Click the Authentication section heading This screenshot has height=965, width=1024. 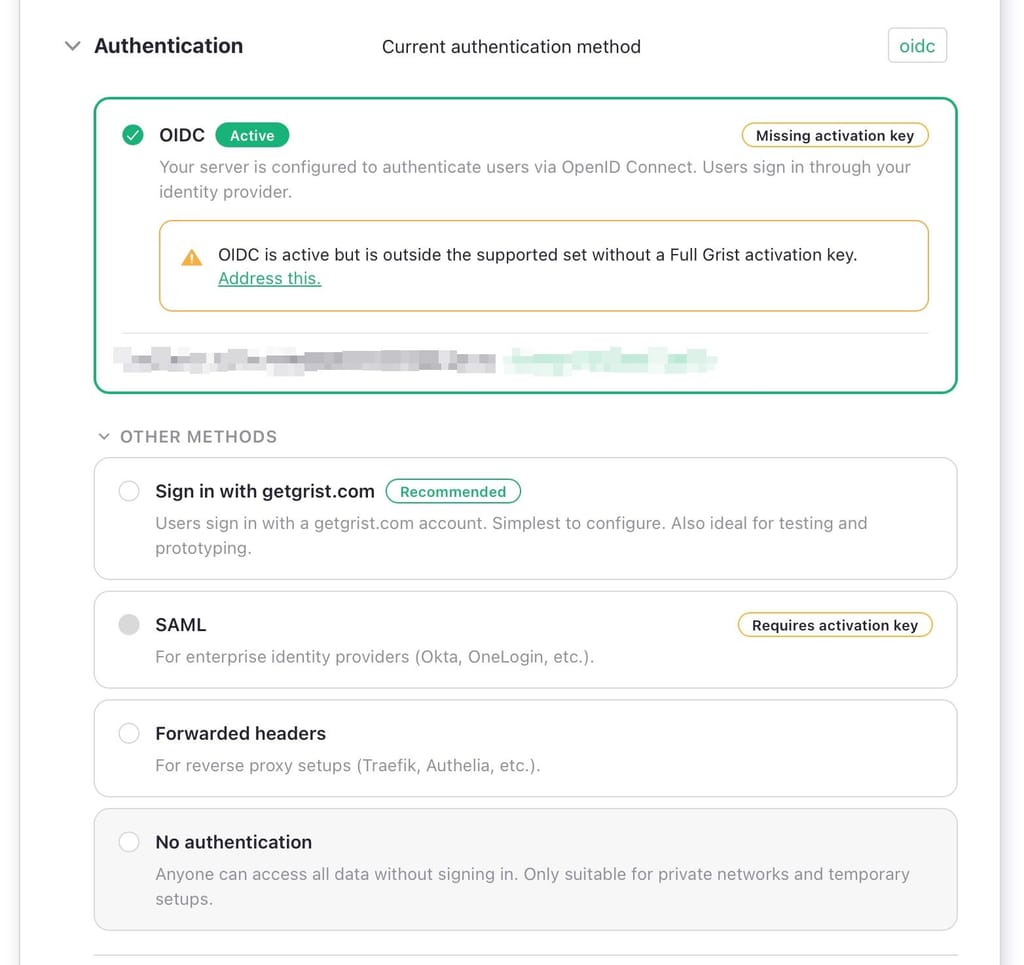click(x=168, y=46)
